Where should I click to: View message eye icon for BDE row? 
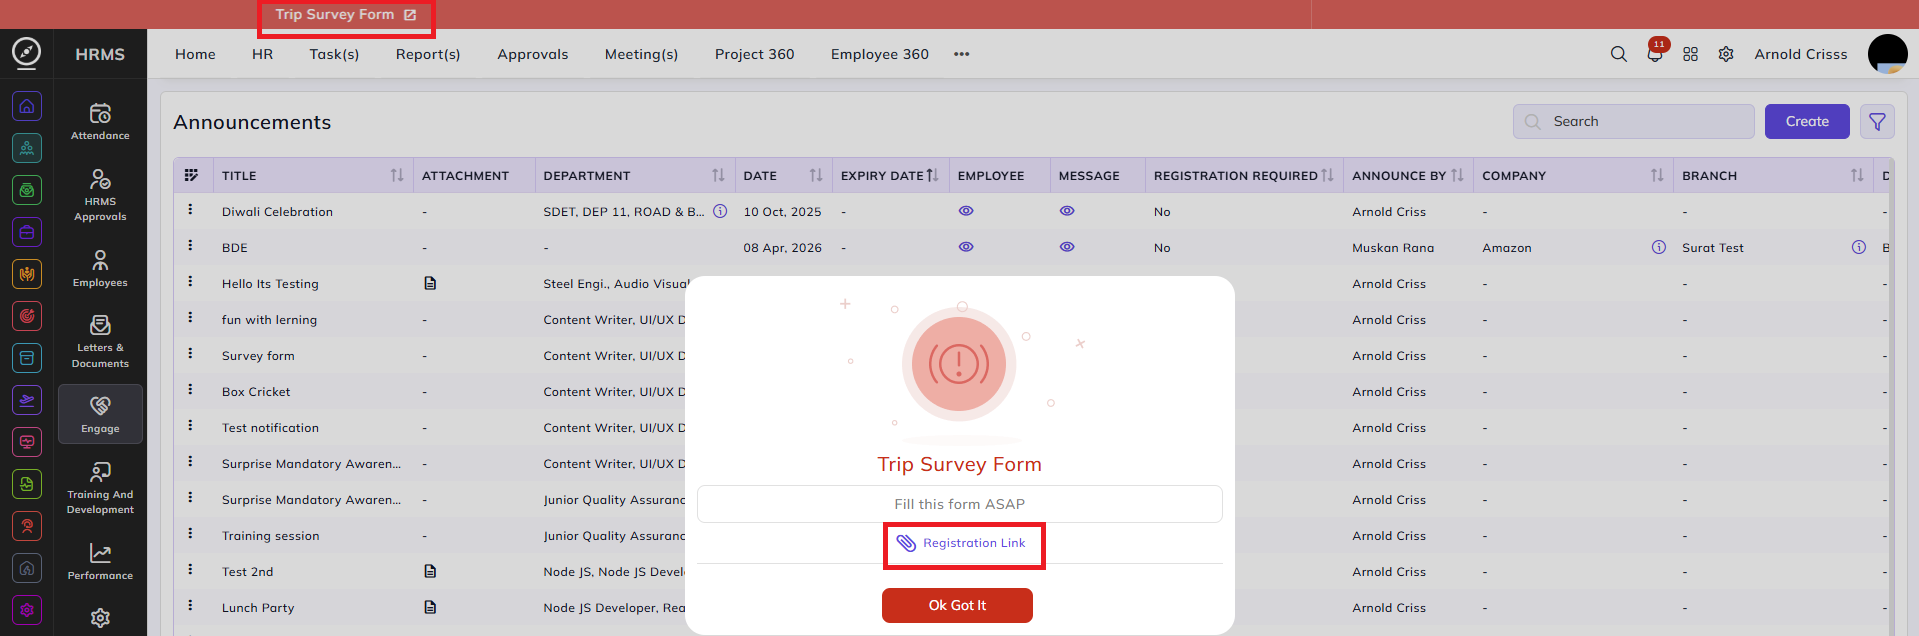[1067, 247]
